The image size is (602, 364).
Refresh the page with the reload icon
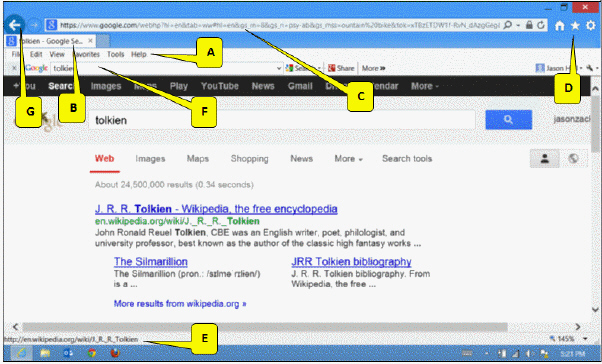(541, 25)
